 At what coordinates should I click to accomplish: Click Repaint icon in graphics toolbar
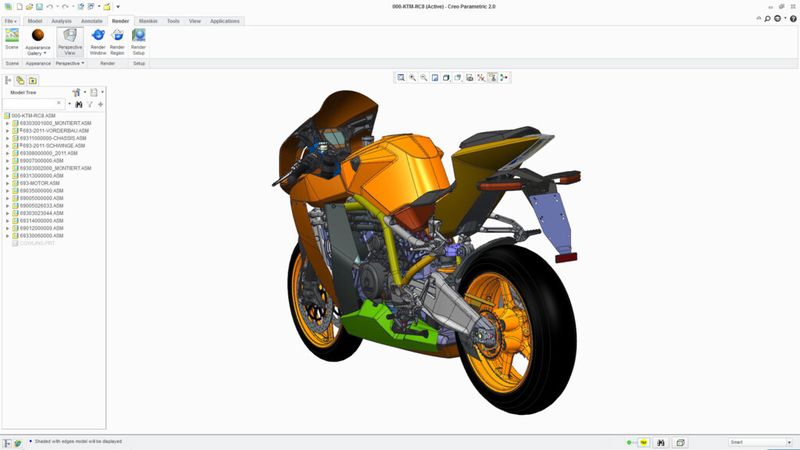coord(435,78)
